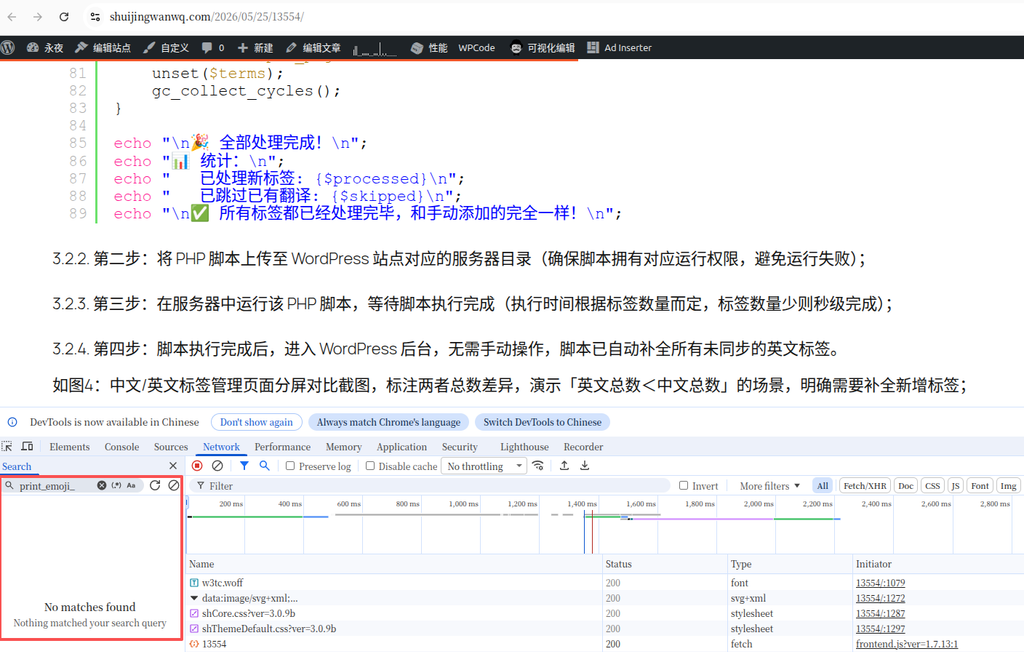Viewport: 1024px width, 652px height.
Task: Clear search results icon
Action: pos(174,485)
